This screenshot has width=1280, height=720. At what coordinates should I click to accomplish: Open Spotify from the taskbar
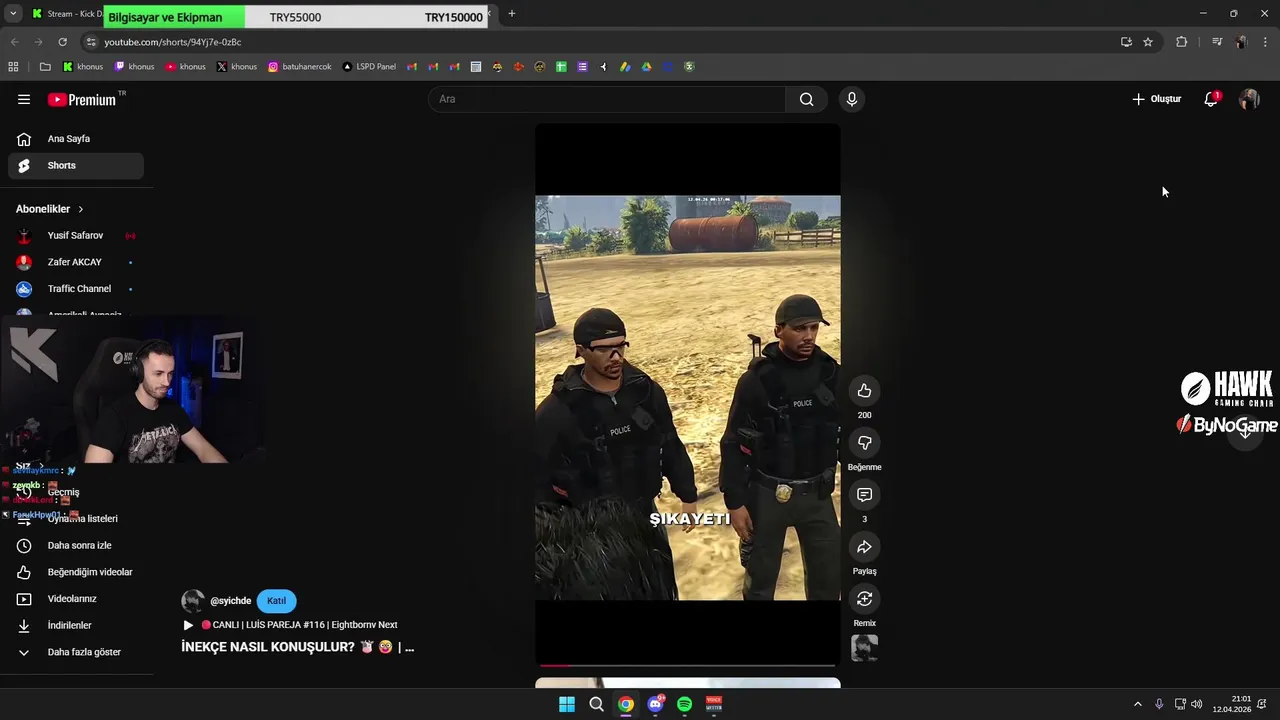pyautogui.click(x=684, y=704)
